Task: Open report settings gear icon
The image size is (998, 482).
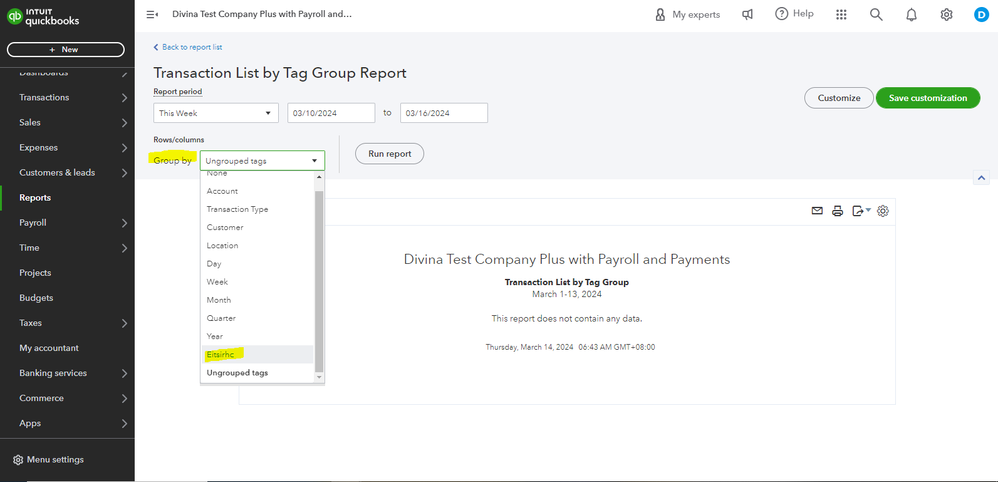Action: (x=883, y=211)
